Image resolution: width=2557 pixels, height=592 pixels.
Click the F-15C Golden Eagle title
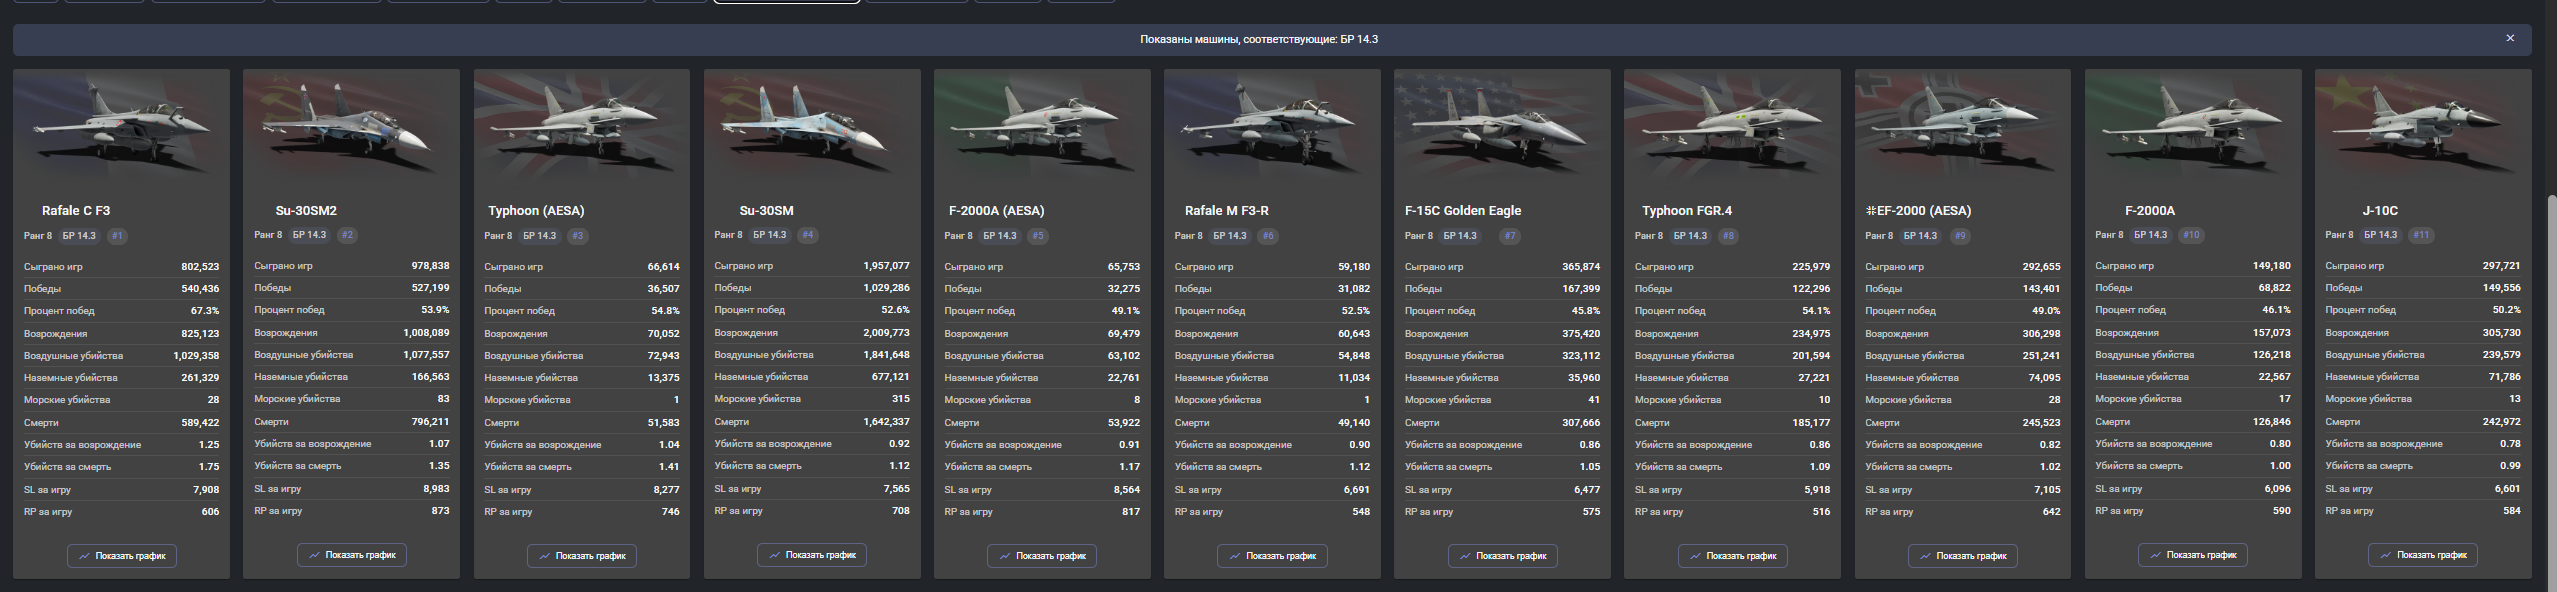point(1463,211)
